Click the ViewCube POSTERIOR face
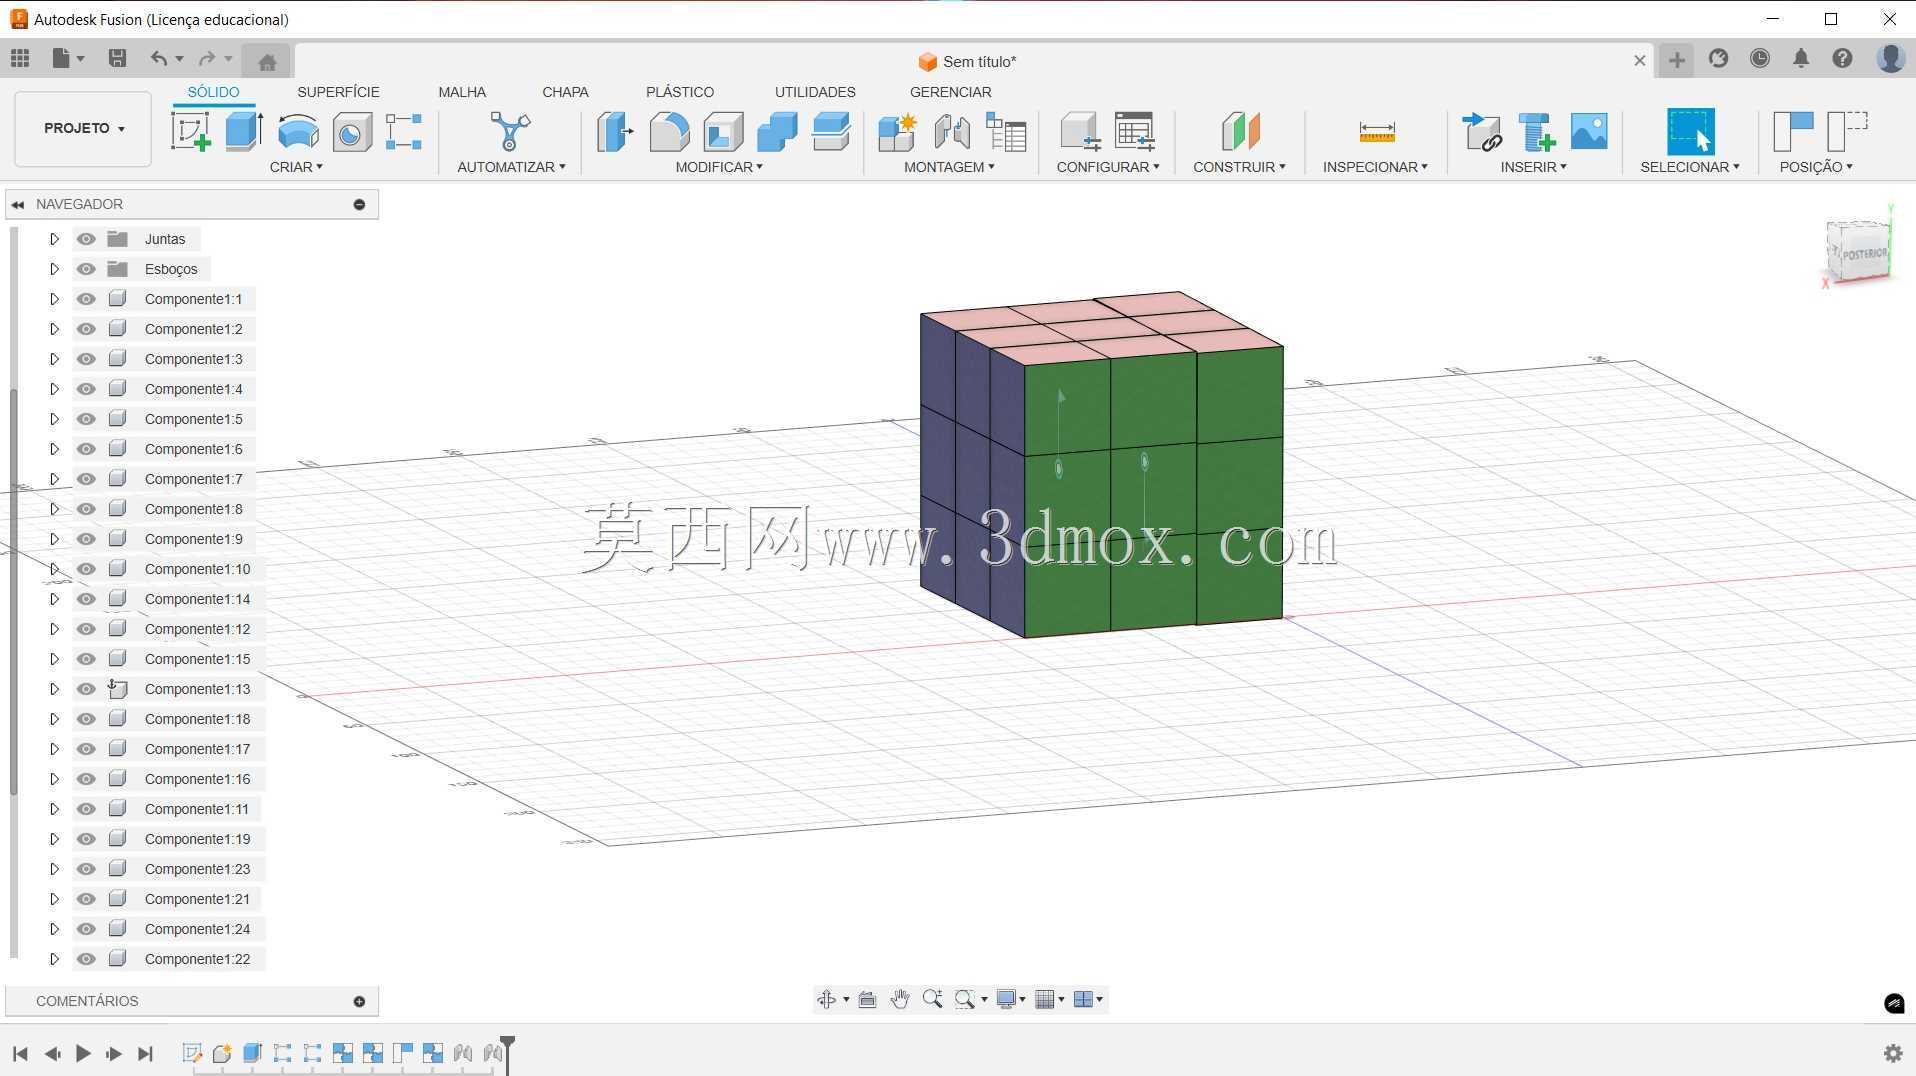Screen dimensions: 1916x1076 [x=1864, y=254]
